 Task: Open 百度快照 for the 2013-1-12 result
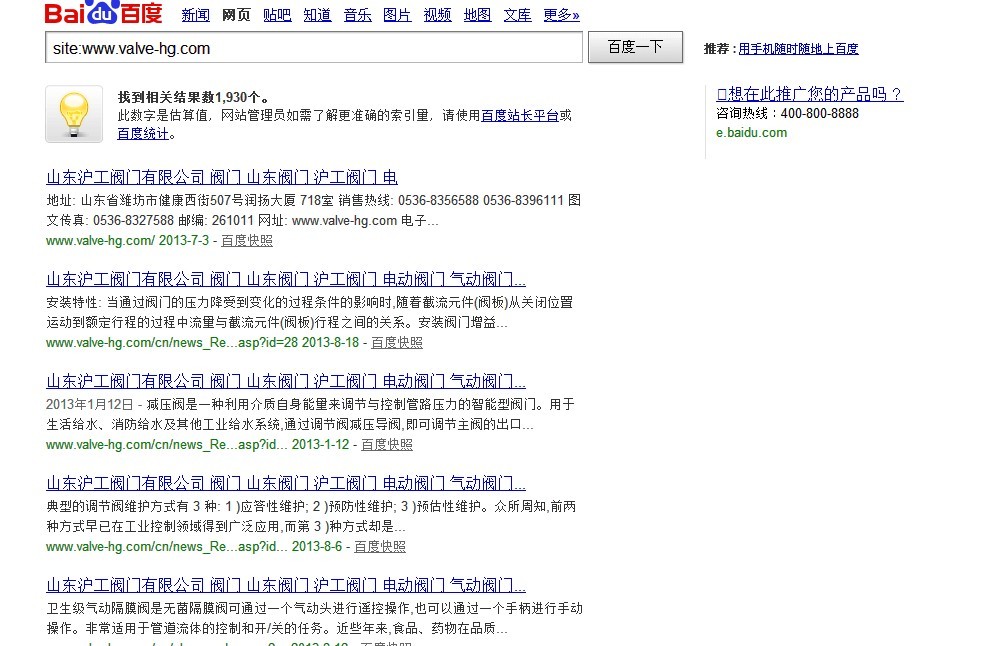[387, 444]
